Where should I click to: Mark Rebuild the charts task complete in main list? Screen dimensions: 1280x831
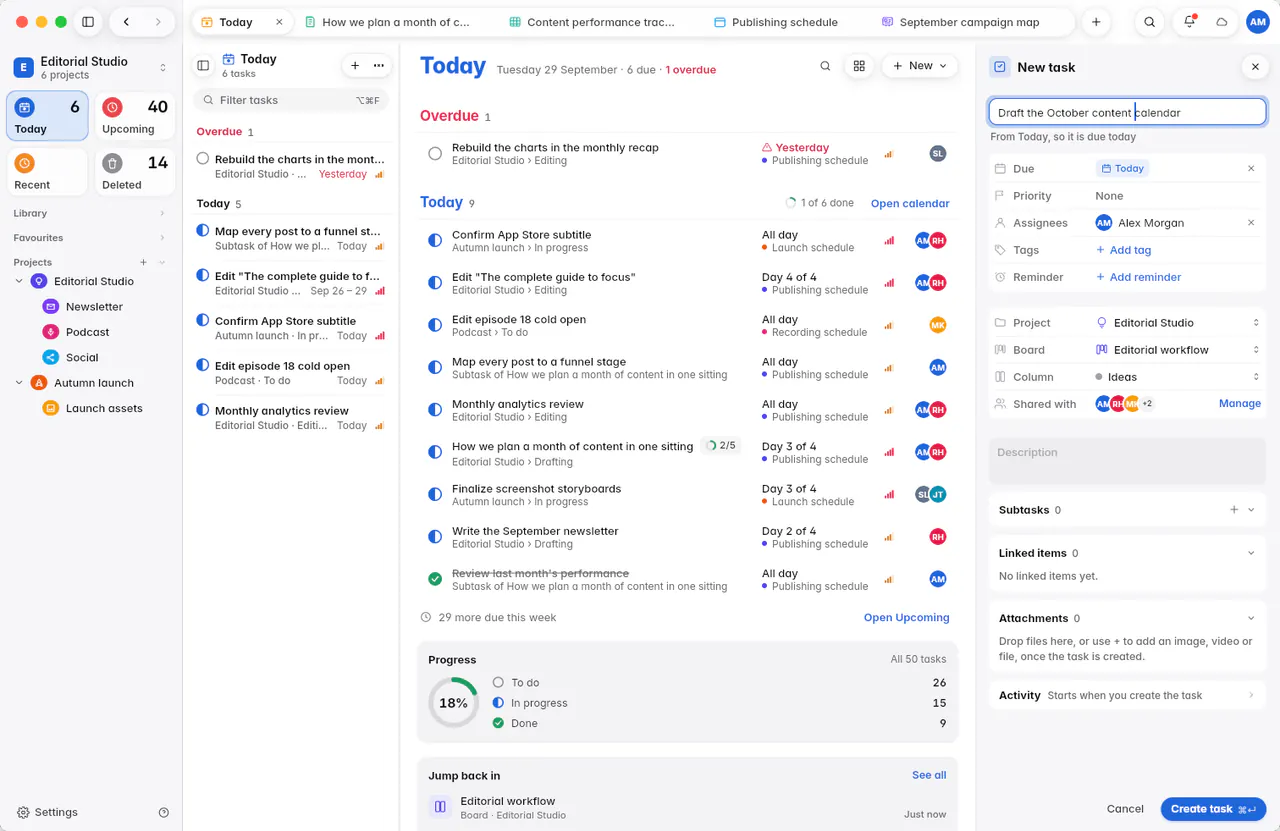point(435,154)
